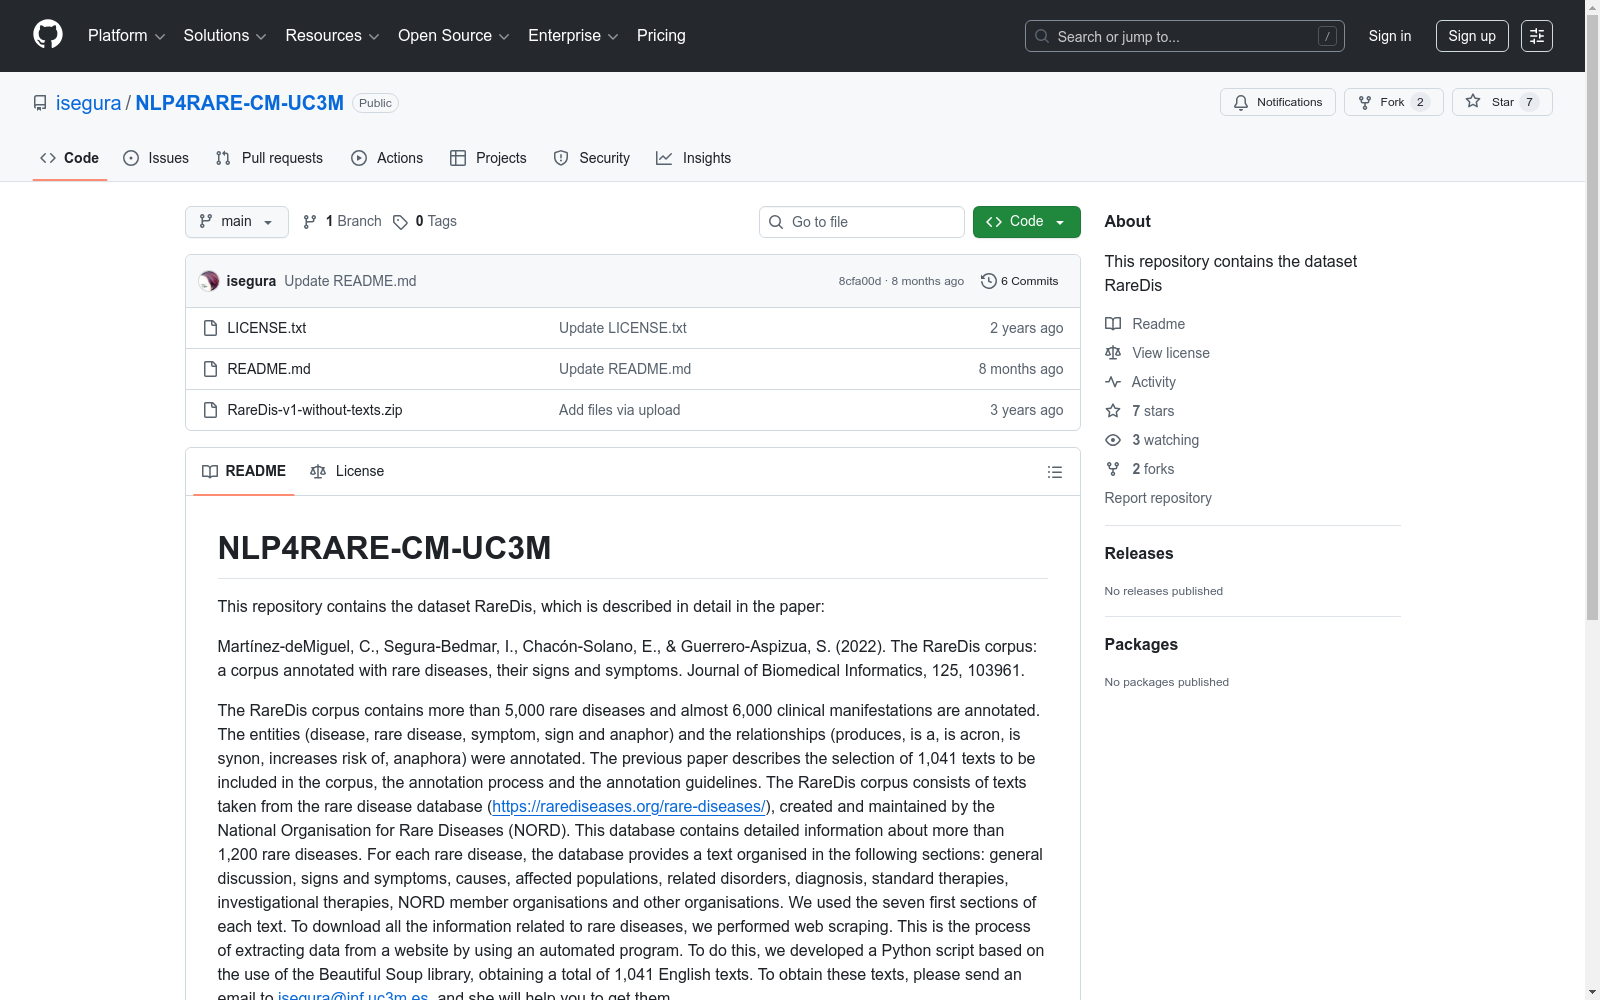Screen dimensions: 1600x1000
Task: Open the Packages section heading
Action: tap(1141, 644)
